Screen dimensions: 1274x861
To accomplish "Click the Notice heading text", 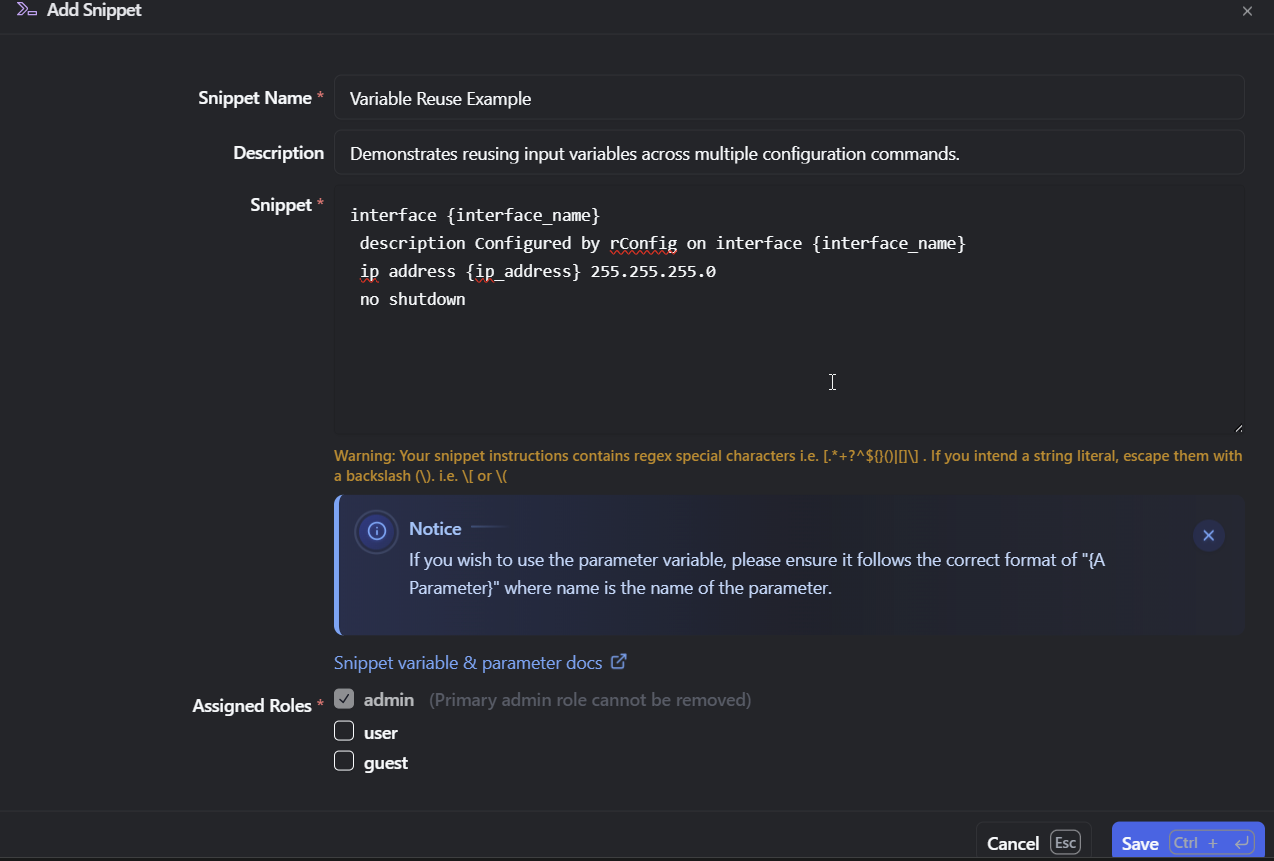I will click(x=435, y=529).
